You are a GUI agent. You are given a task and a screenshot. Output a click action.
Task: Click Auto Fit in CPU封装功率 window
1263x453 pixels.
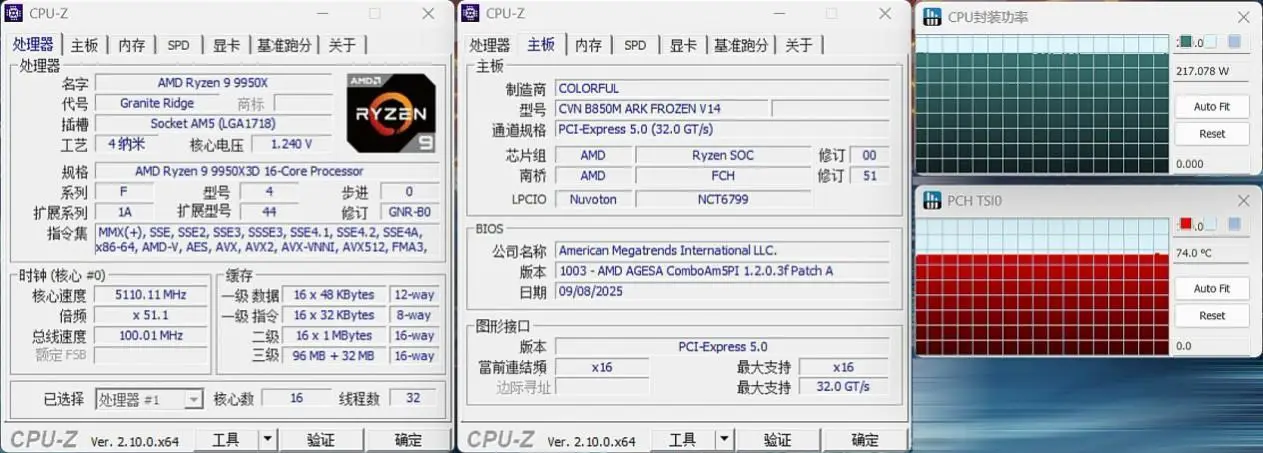pyautogui.click(x=1212, y=106)
